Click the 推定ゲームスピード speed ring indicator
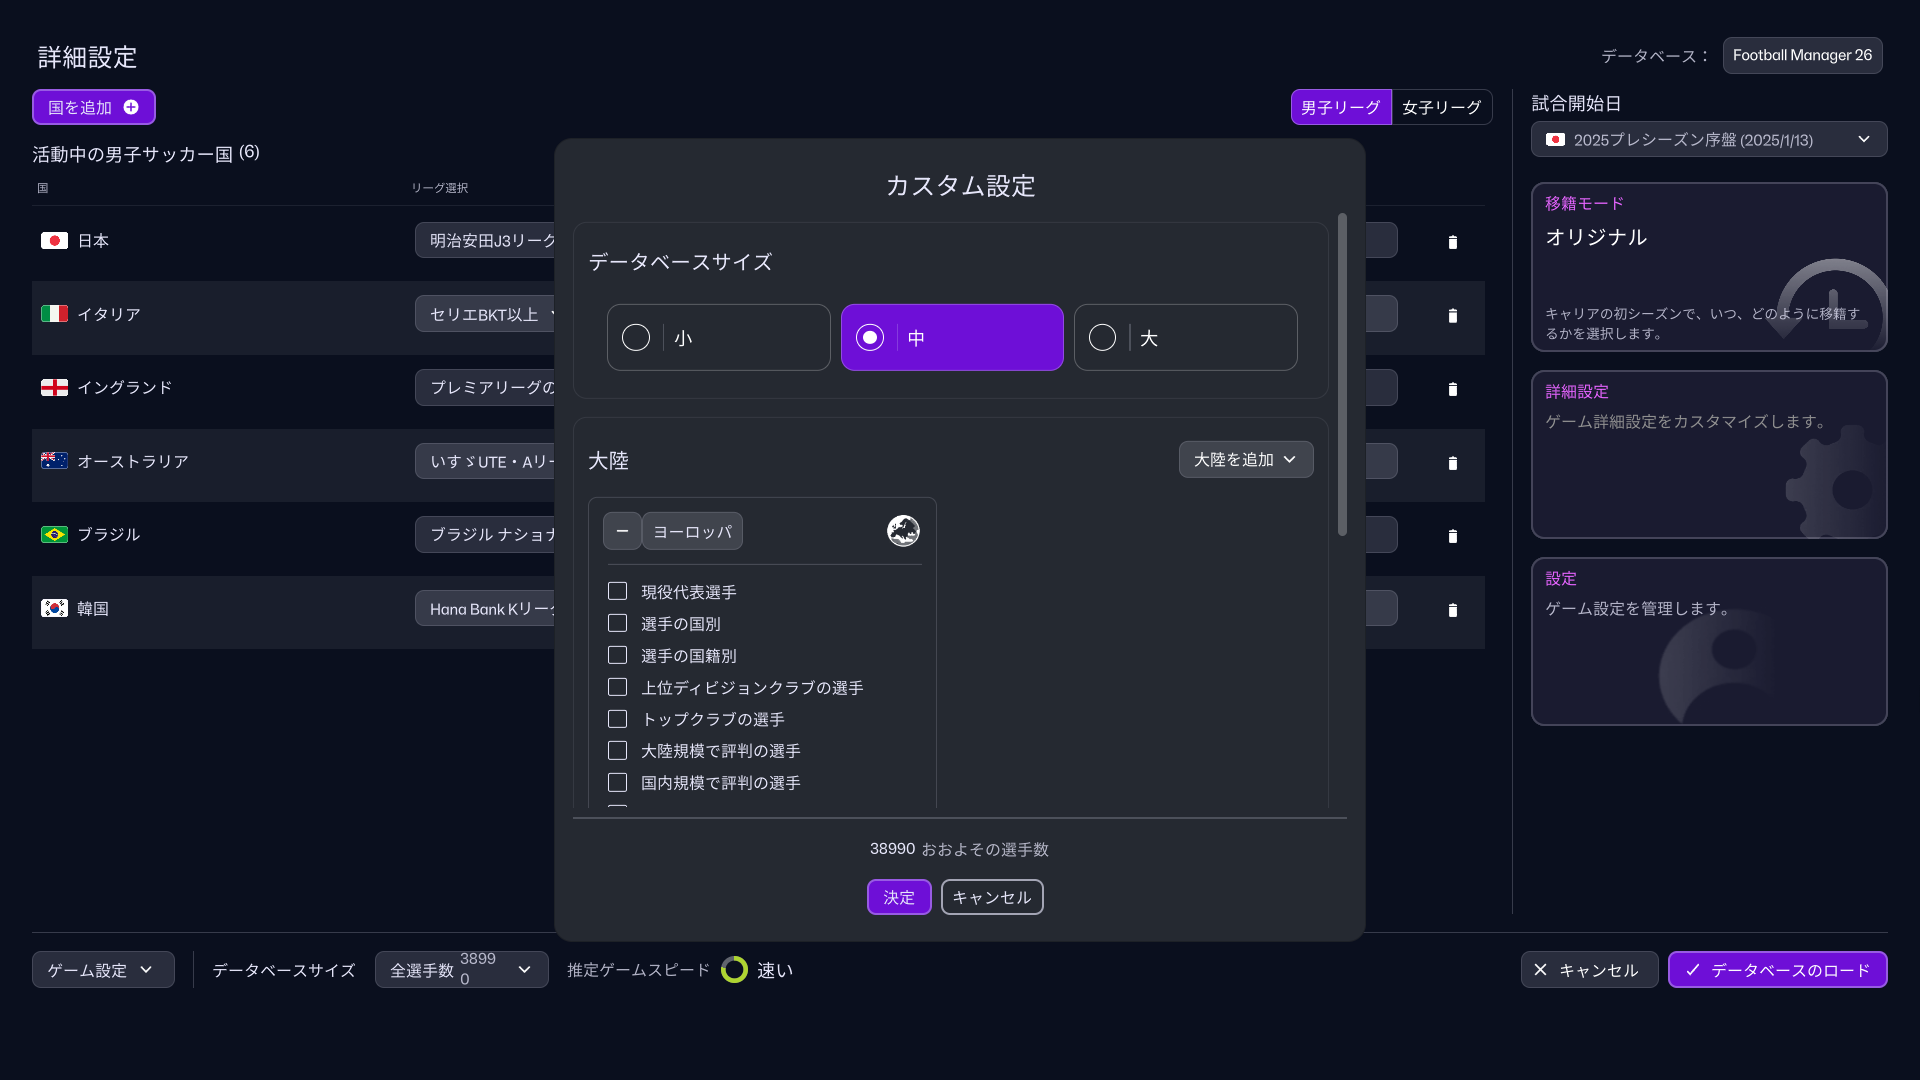This screenshot has width=1920, height=1080. click(x=734, y=970)
